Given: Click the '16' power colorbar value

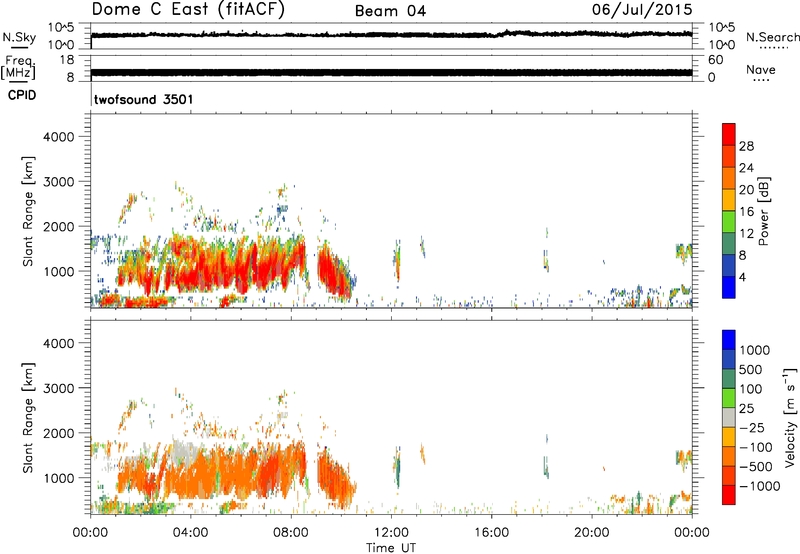Looking at the screenshot, I should click(x=746, y=212).
